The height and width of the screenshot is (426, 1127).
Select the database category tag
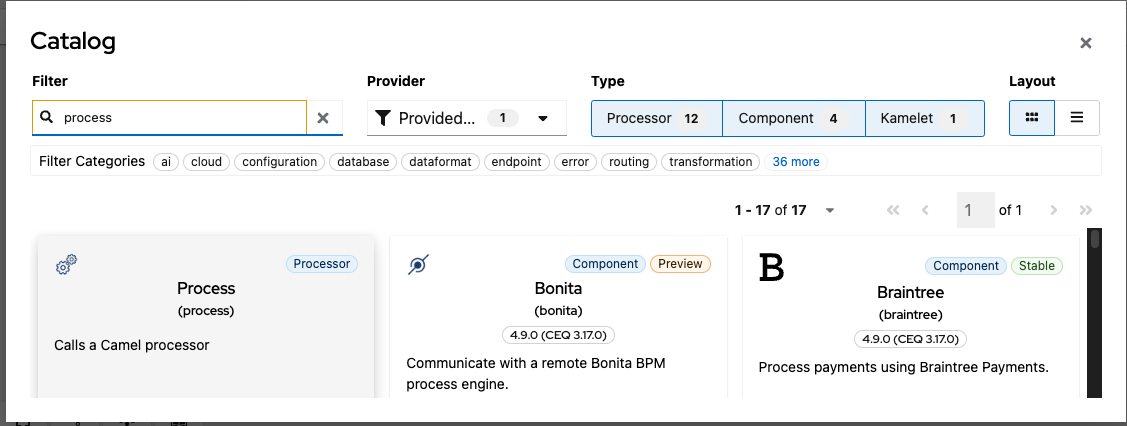(x=363, y=162)
